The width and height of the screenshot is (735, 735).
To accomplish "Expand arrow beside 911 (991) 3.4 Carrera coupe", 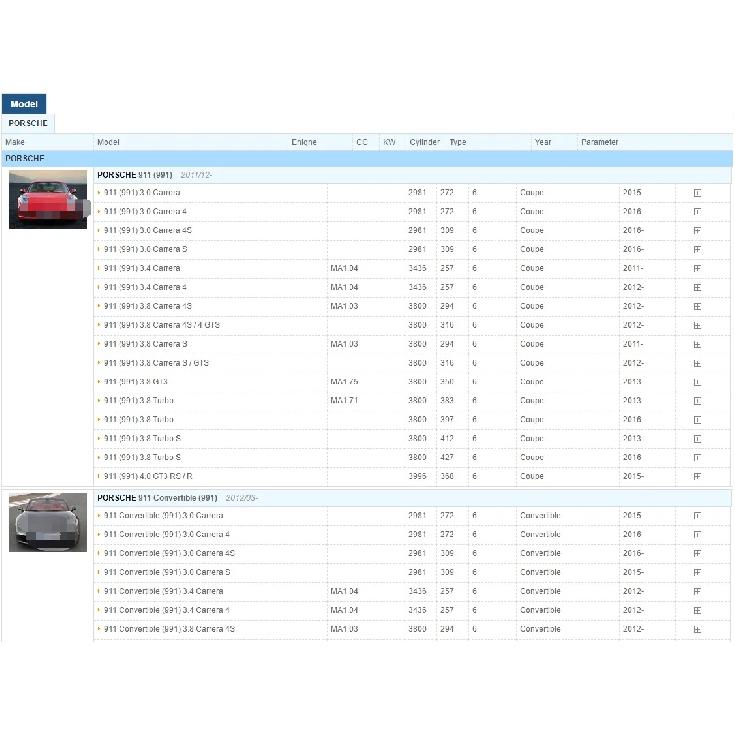I will [99, 269].
